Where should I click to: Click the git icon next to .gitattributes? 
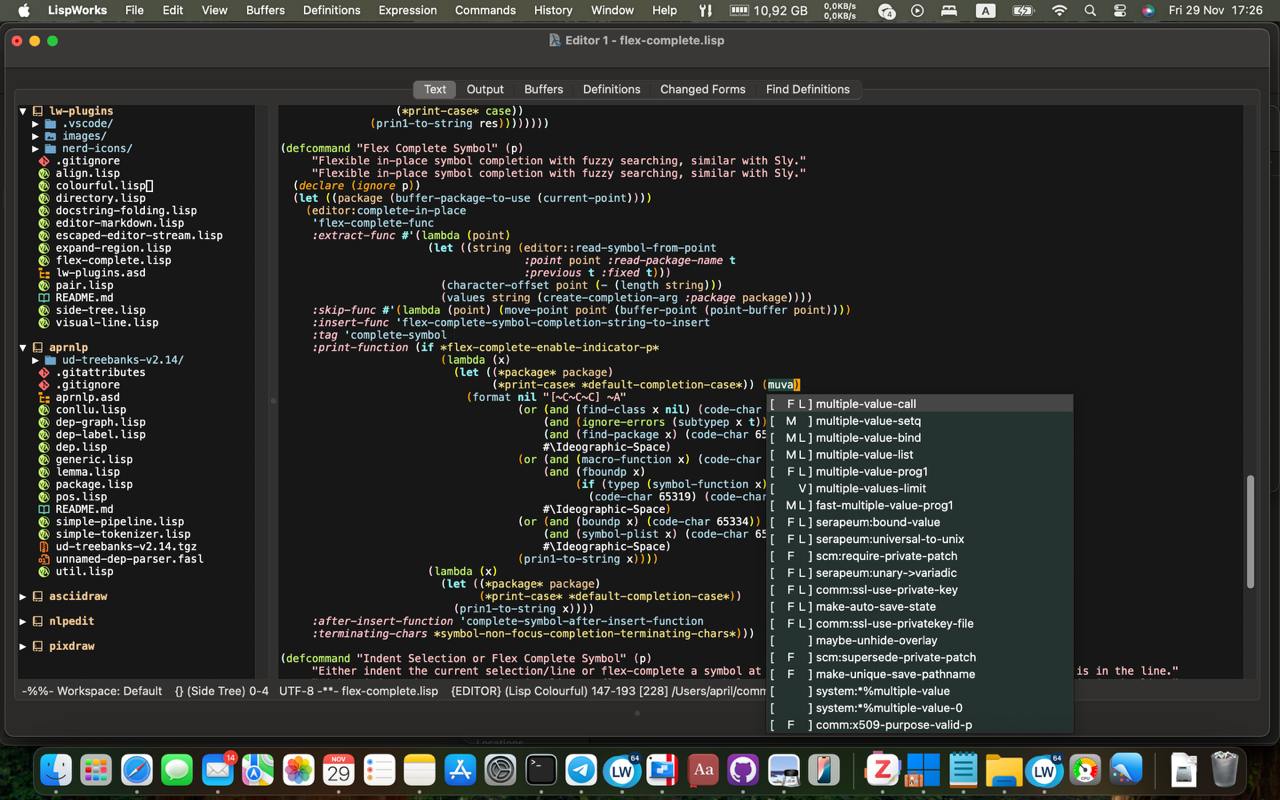(x=44, y=372)
